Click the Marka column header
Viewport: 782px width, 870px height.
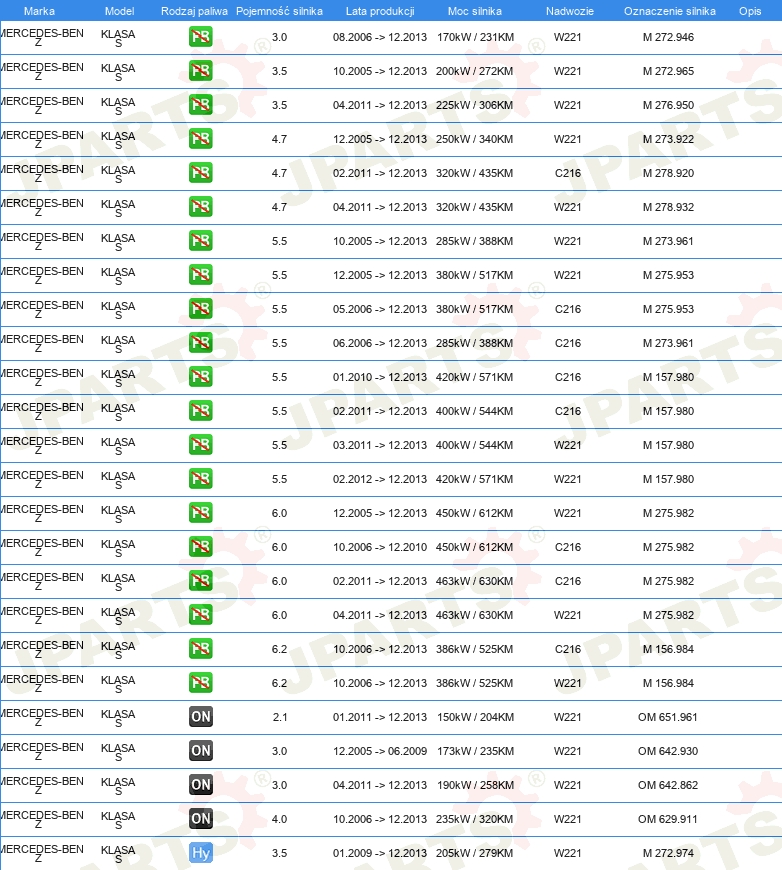click(x=39, y=11)
